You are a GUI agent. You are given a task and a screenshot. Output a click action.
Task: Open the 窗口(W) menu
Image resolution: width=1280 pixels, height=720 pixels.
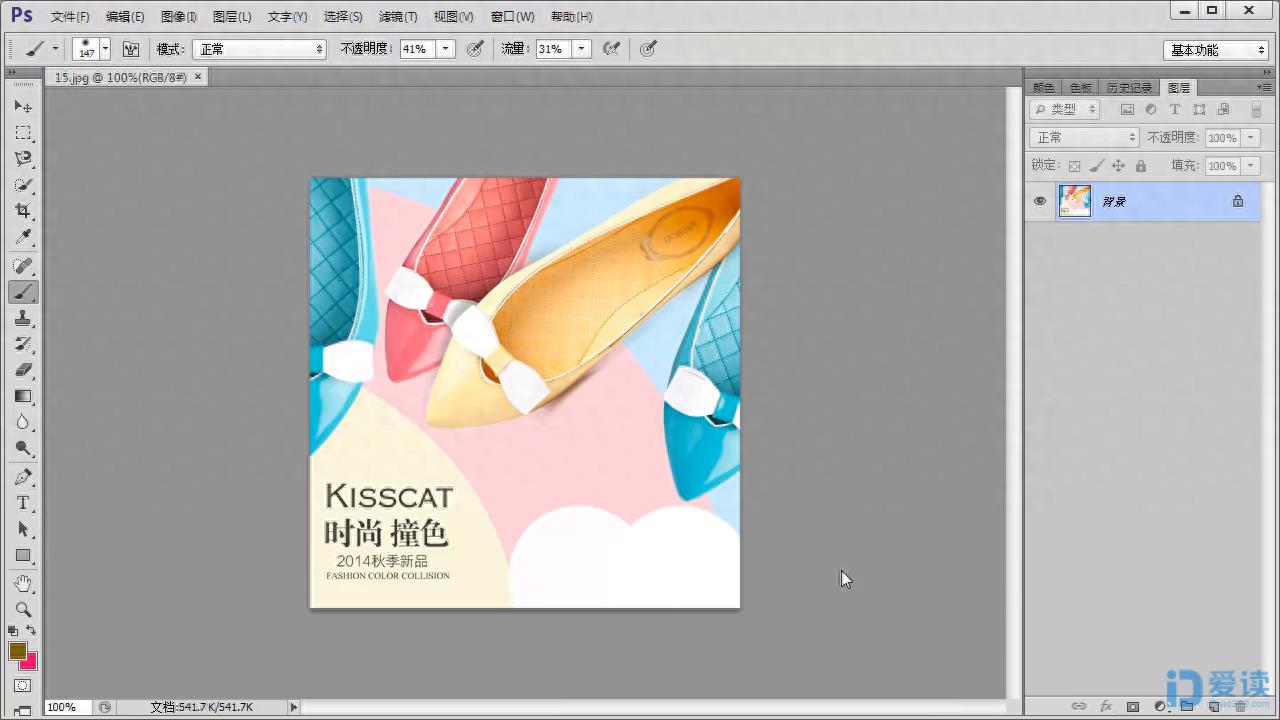point(513,17)
